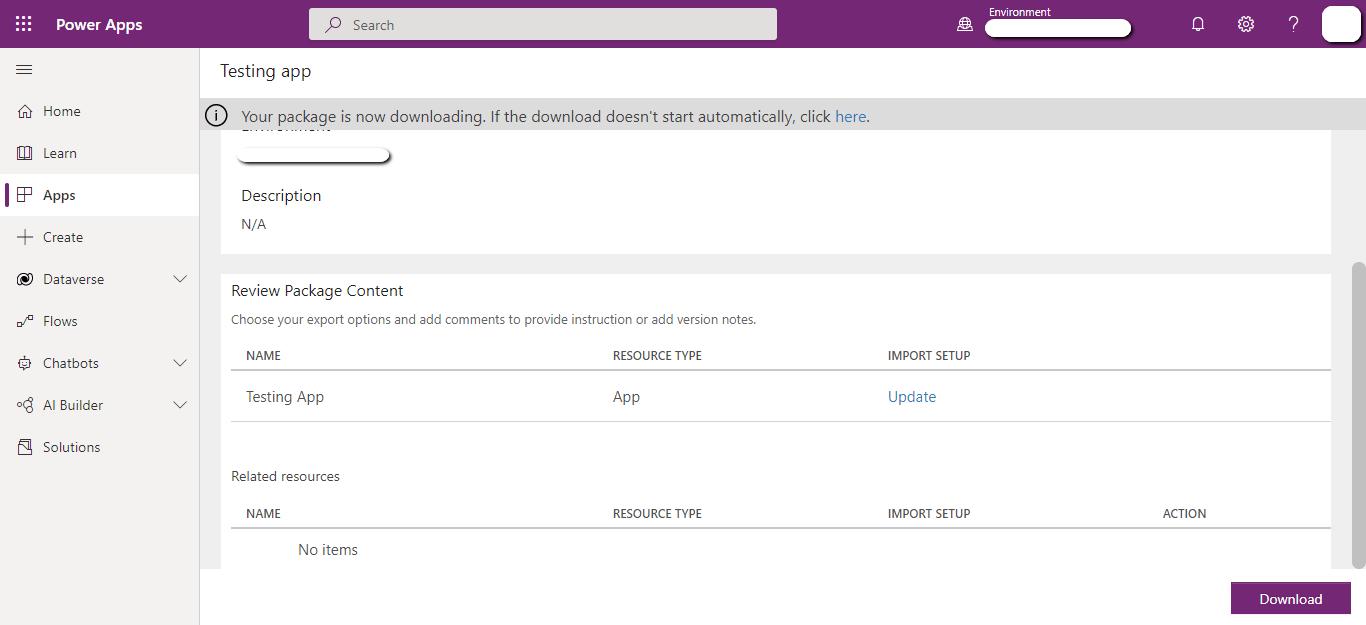Click the ACTION column header
Screen dimensions: 1366x625
(x=1184, y=513)
